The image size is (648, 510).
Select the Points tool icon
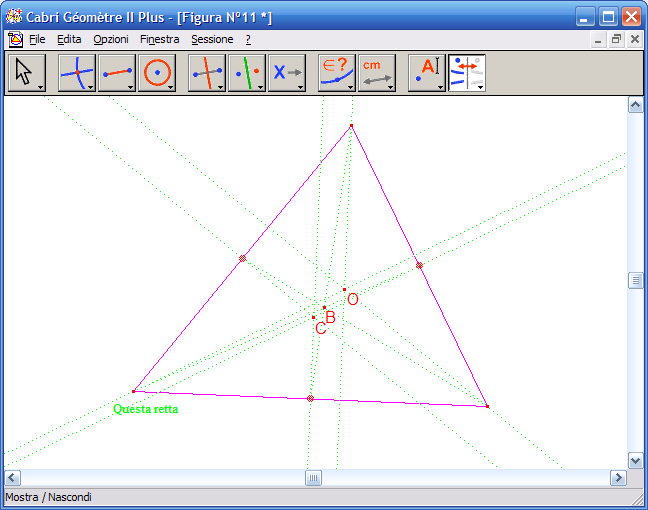click(x=77, y=72)
